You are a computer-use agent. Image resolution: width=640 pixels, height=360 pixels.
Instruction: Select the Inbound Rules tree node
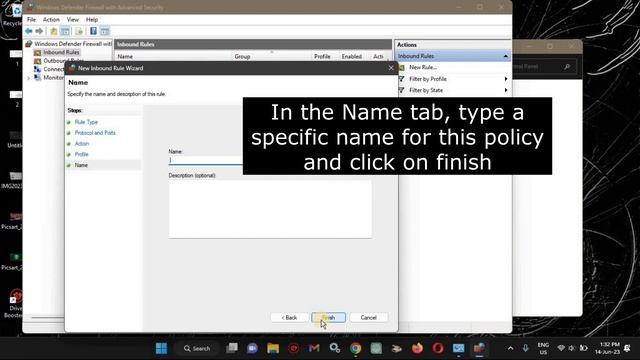61,52
